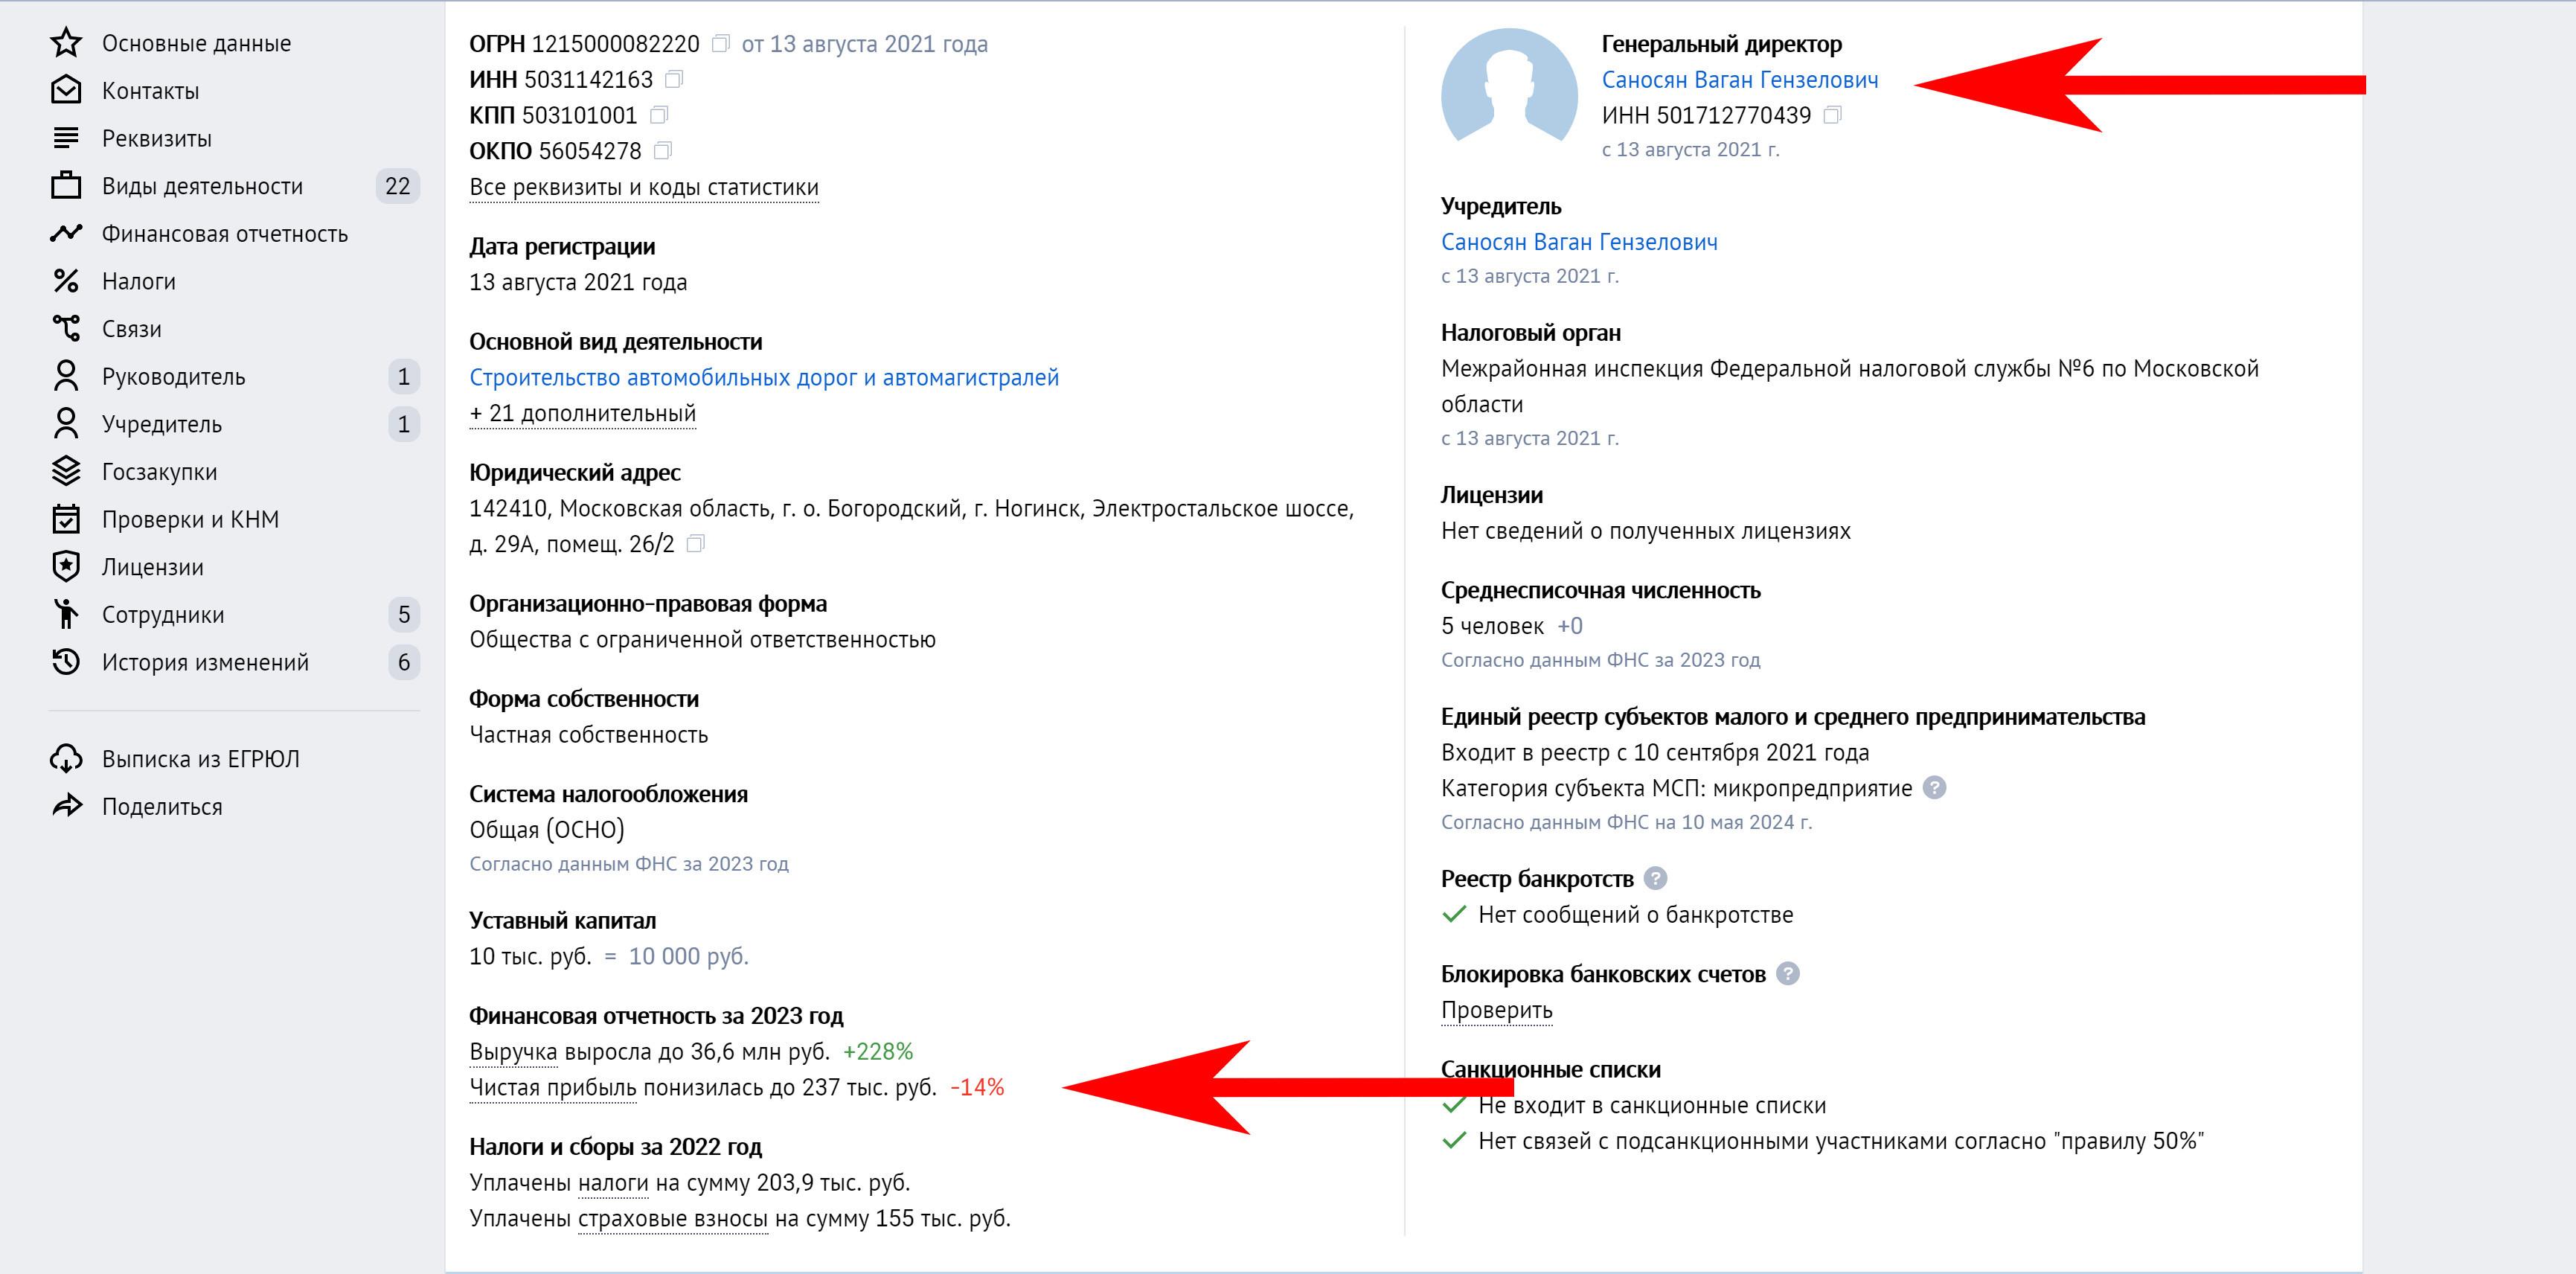Copy the ОГРН number with copy icon
The width and height of the screenshot is (2576, 1274).
[720, 44]
